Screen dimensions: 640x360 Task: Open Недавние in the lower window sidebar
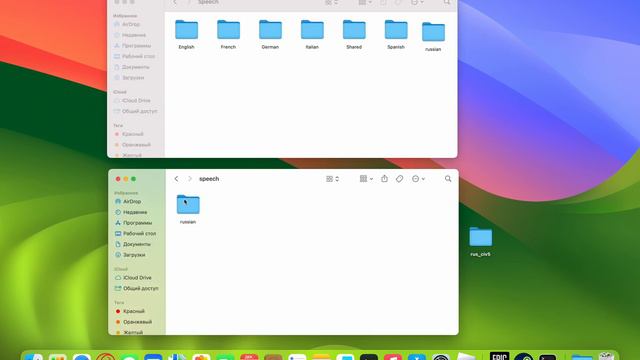tap(136, 212)
